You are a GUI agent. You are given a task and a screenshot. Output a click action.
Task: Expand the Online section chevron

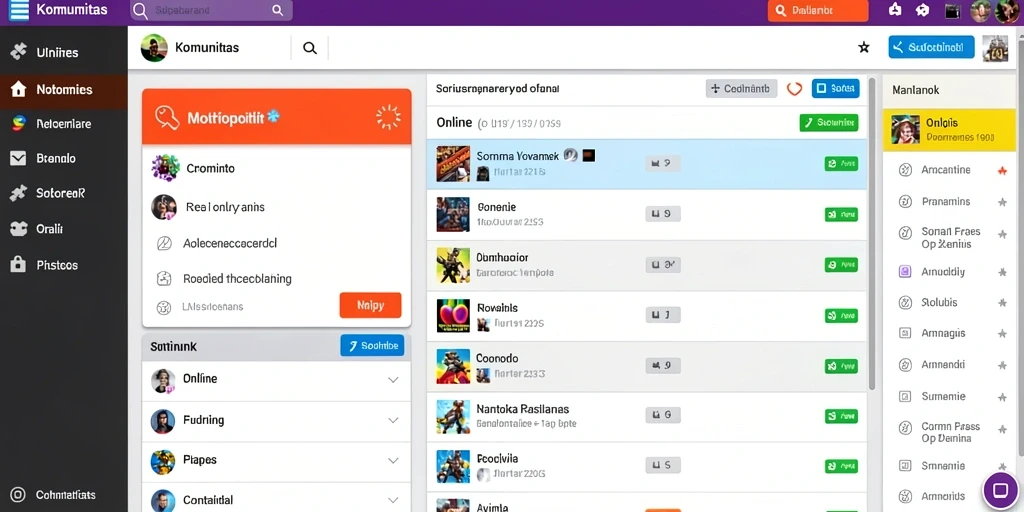[393, 379]
